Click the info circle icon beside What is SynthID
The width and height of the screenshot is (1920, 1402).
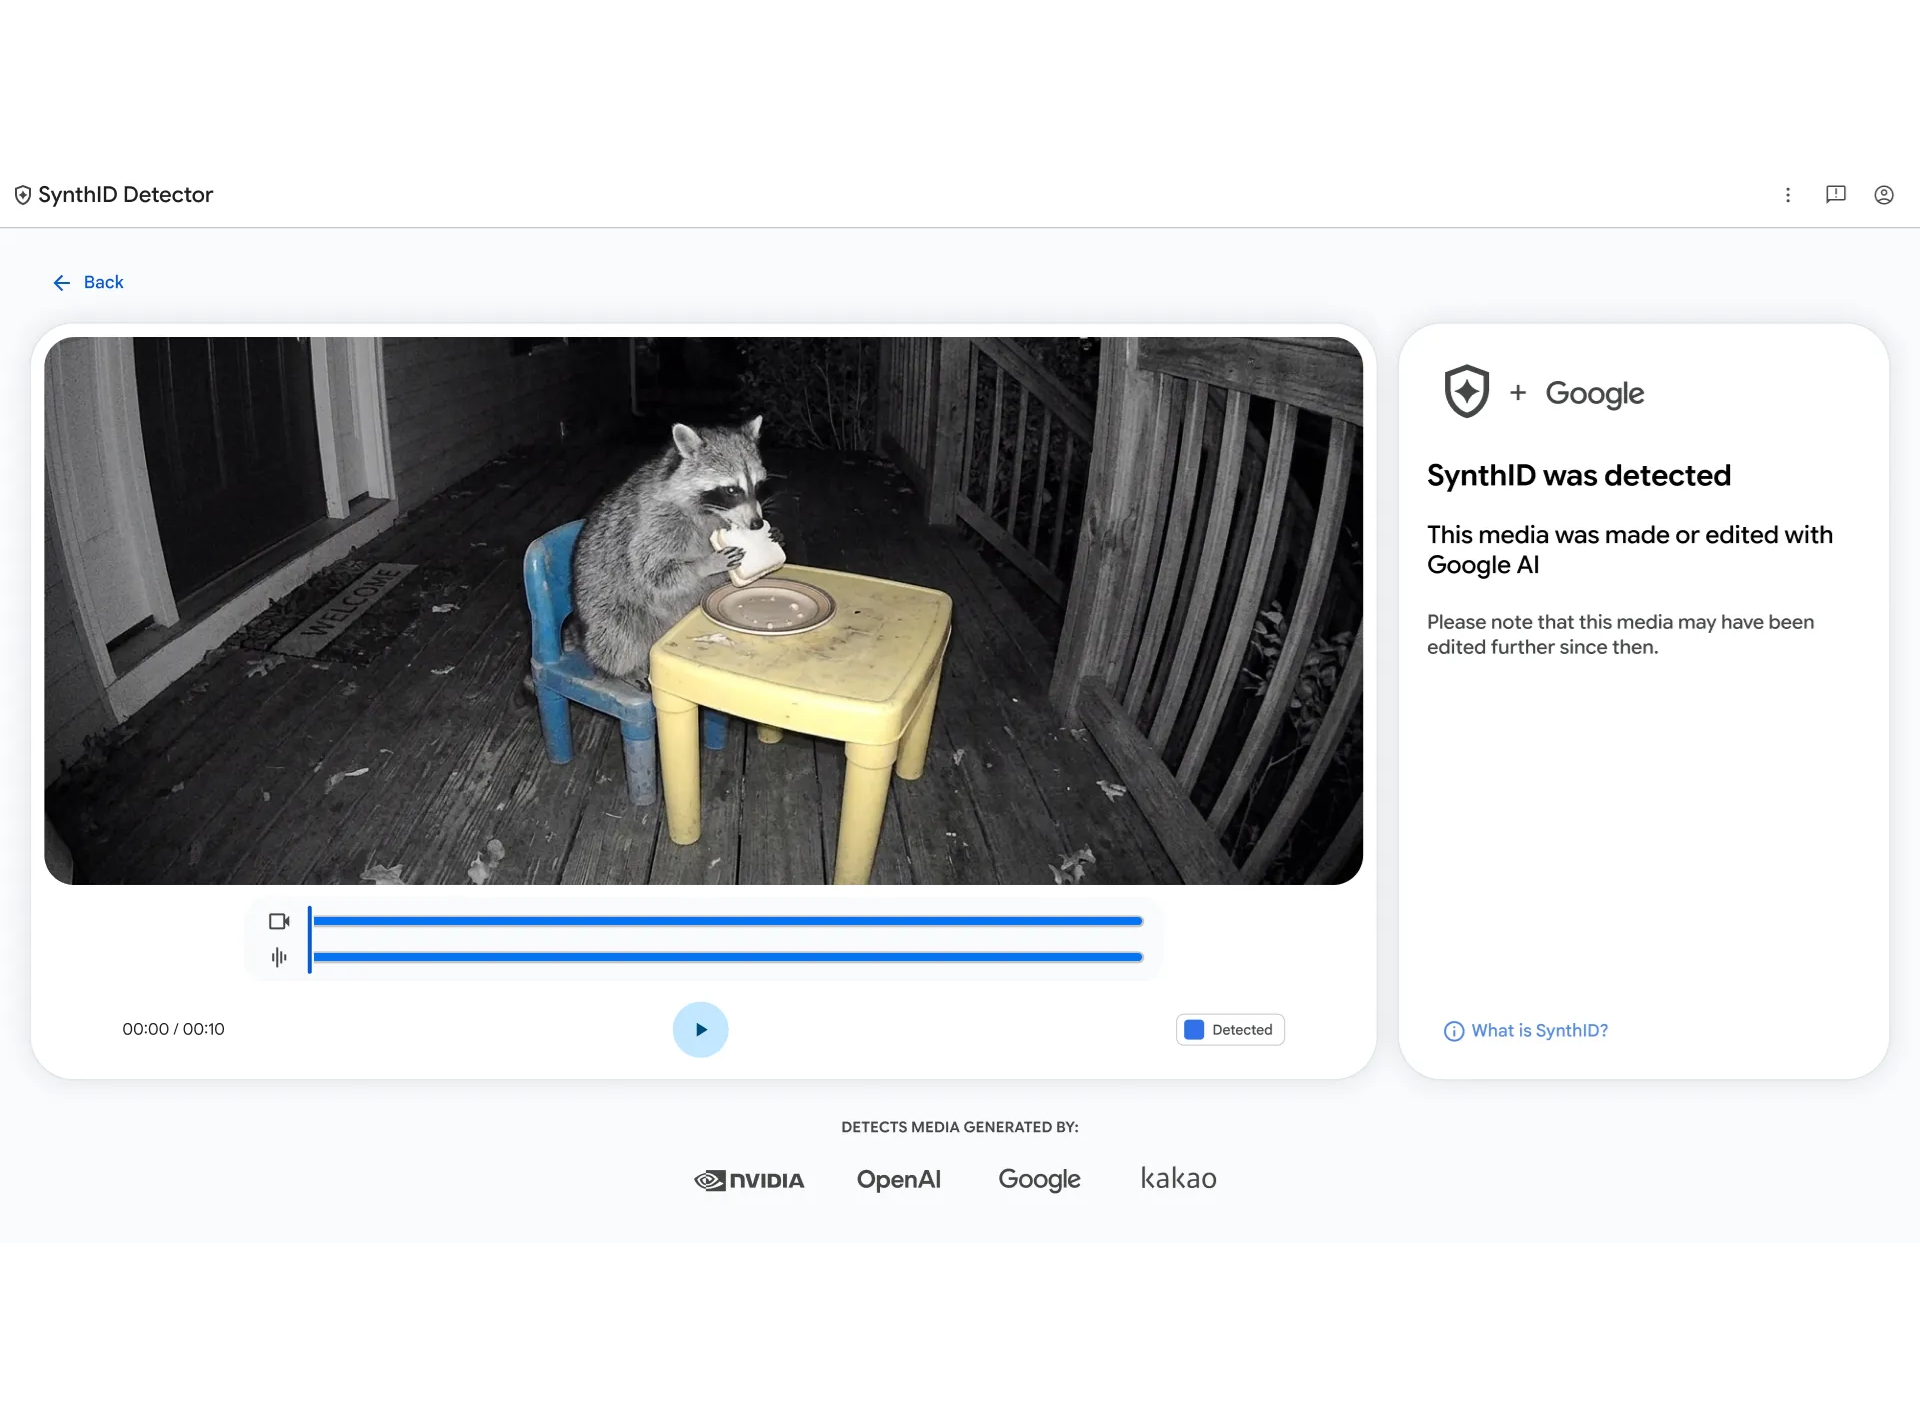1454,1031
